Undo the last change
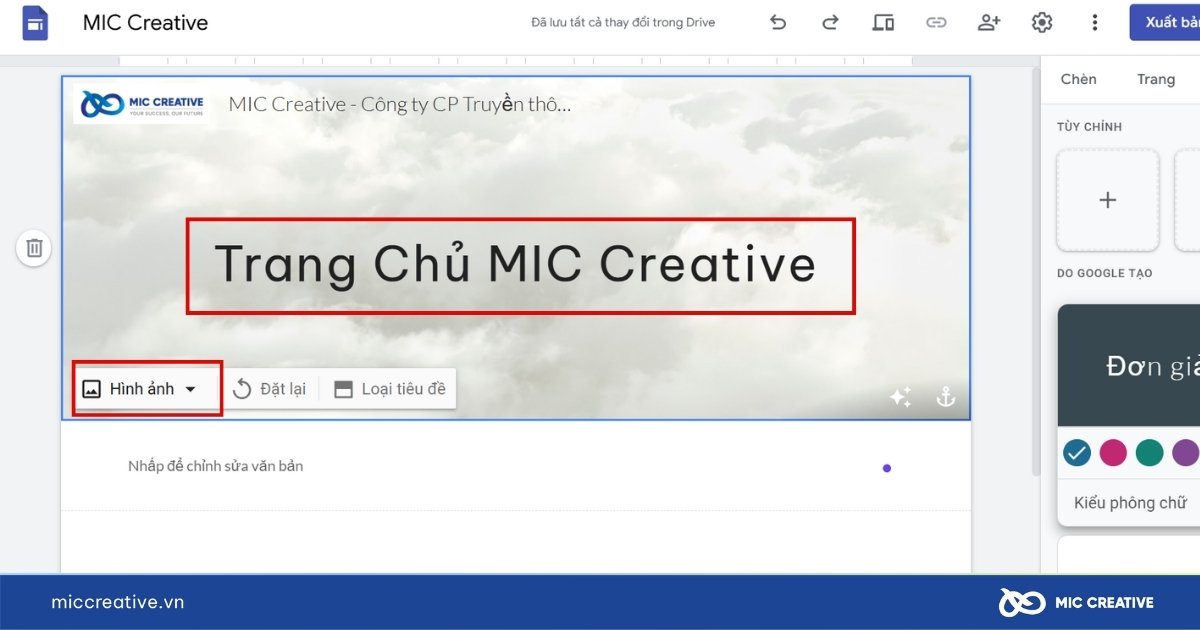The width and height of the screenshot is (1200, 630). coord(778,22)
